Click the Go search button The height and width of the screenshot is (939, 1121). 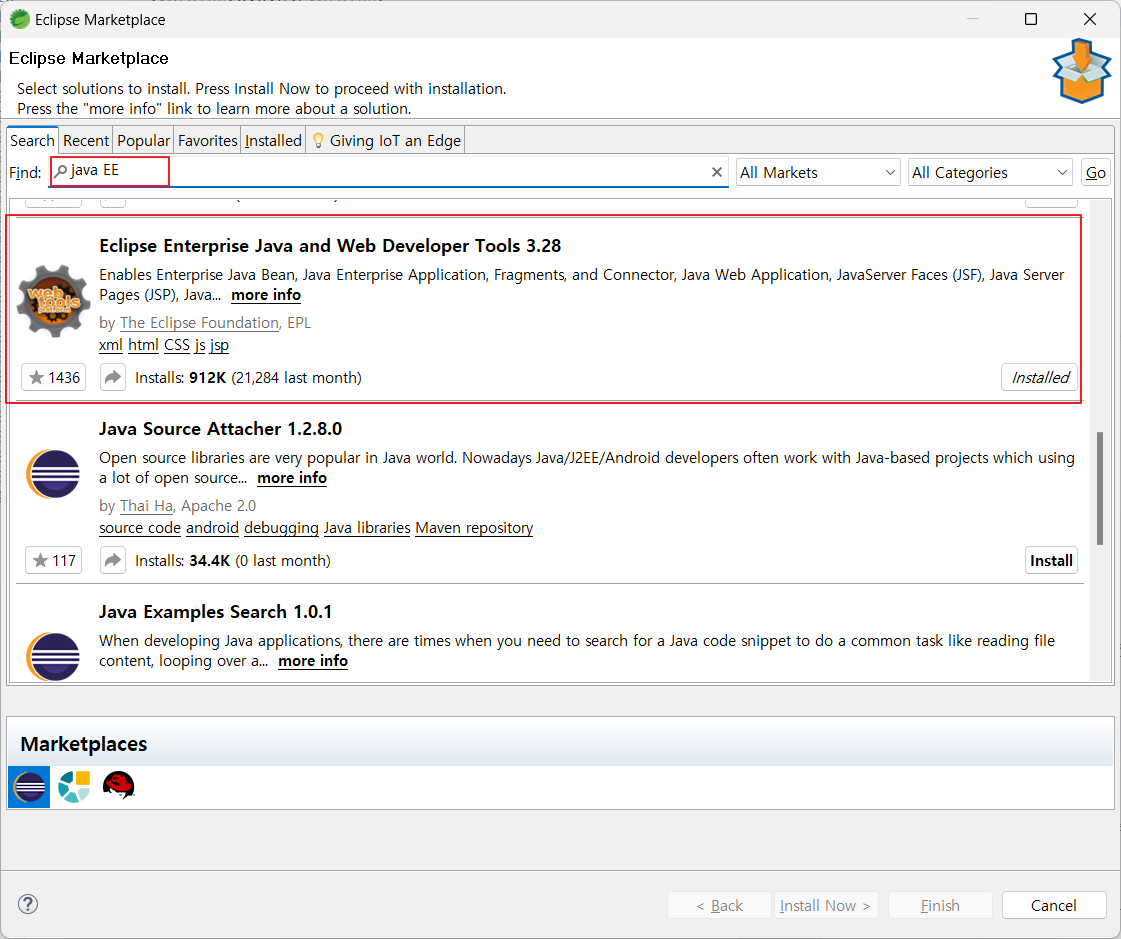tap(1095, 172)
